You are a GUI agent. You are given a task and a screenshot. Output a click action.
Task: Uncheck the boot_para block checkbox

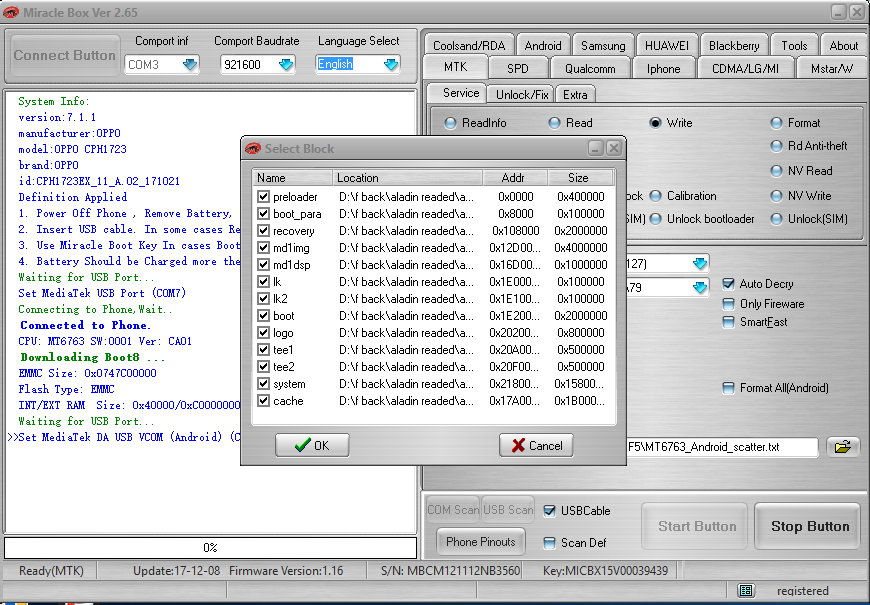pos(264,214)
